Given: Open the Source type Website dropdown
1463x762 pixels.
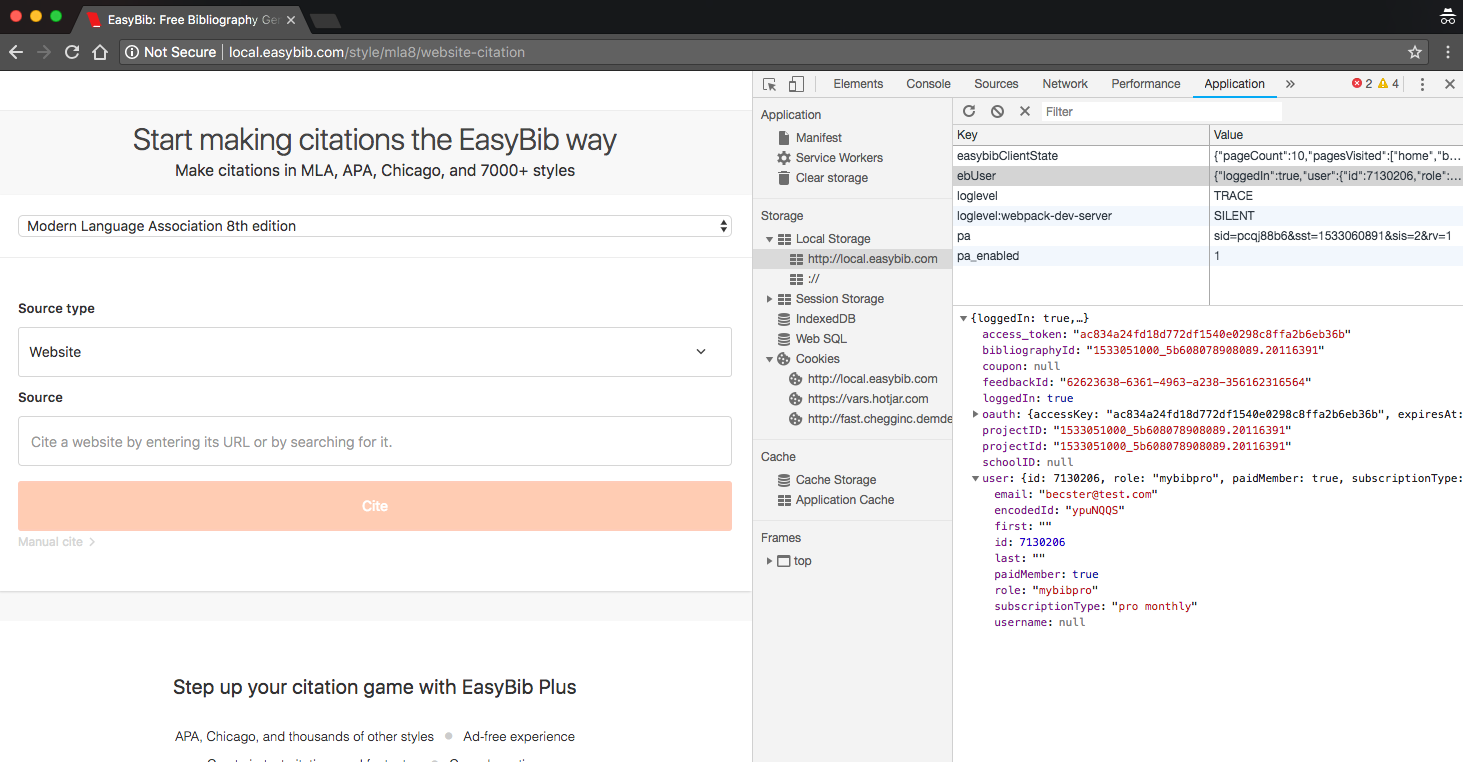Looking at the screenshot, I should [375, 352].
